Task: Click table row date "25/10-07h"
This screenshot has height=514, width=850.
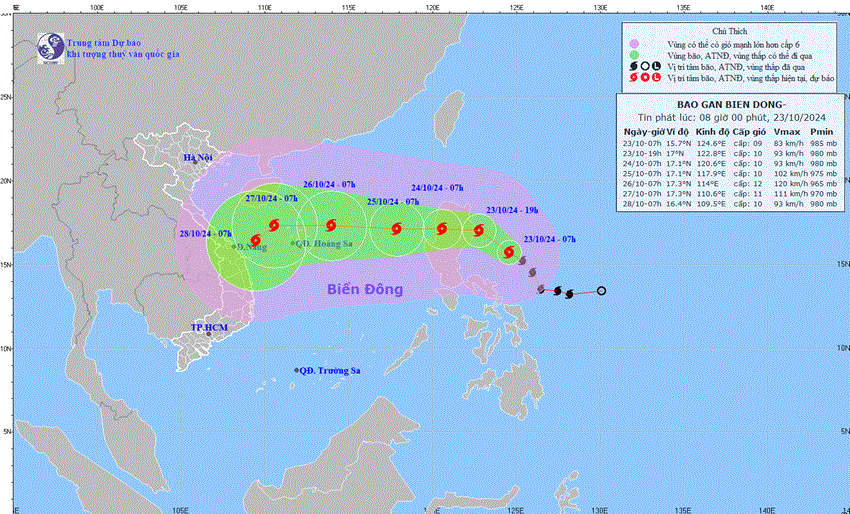Action: coord(643,174)
